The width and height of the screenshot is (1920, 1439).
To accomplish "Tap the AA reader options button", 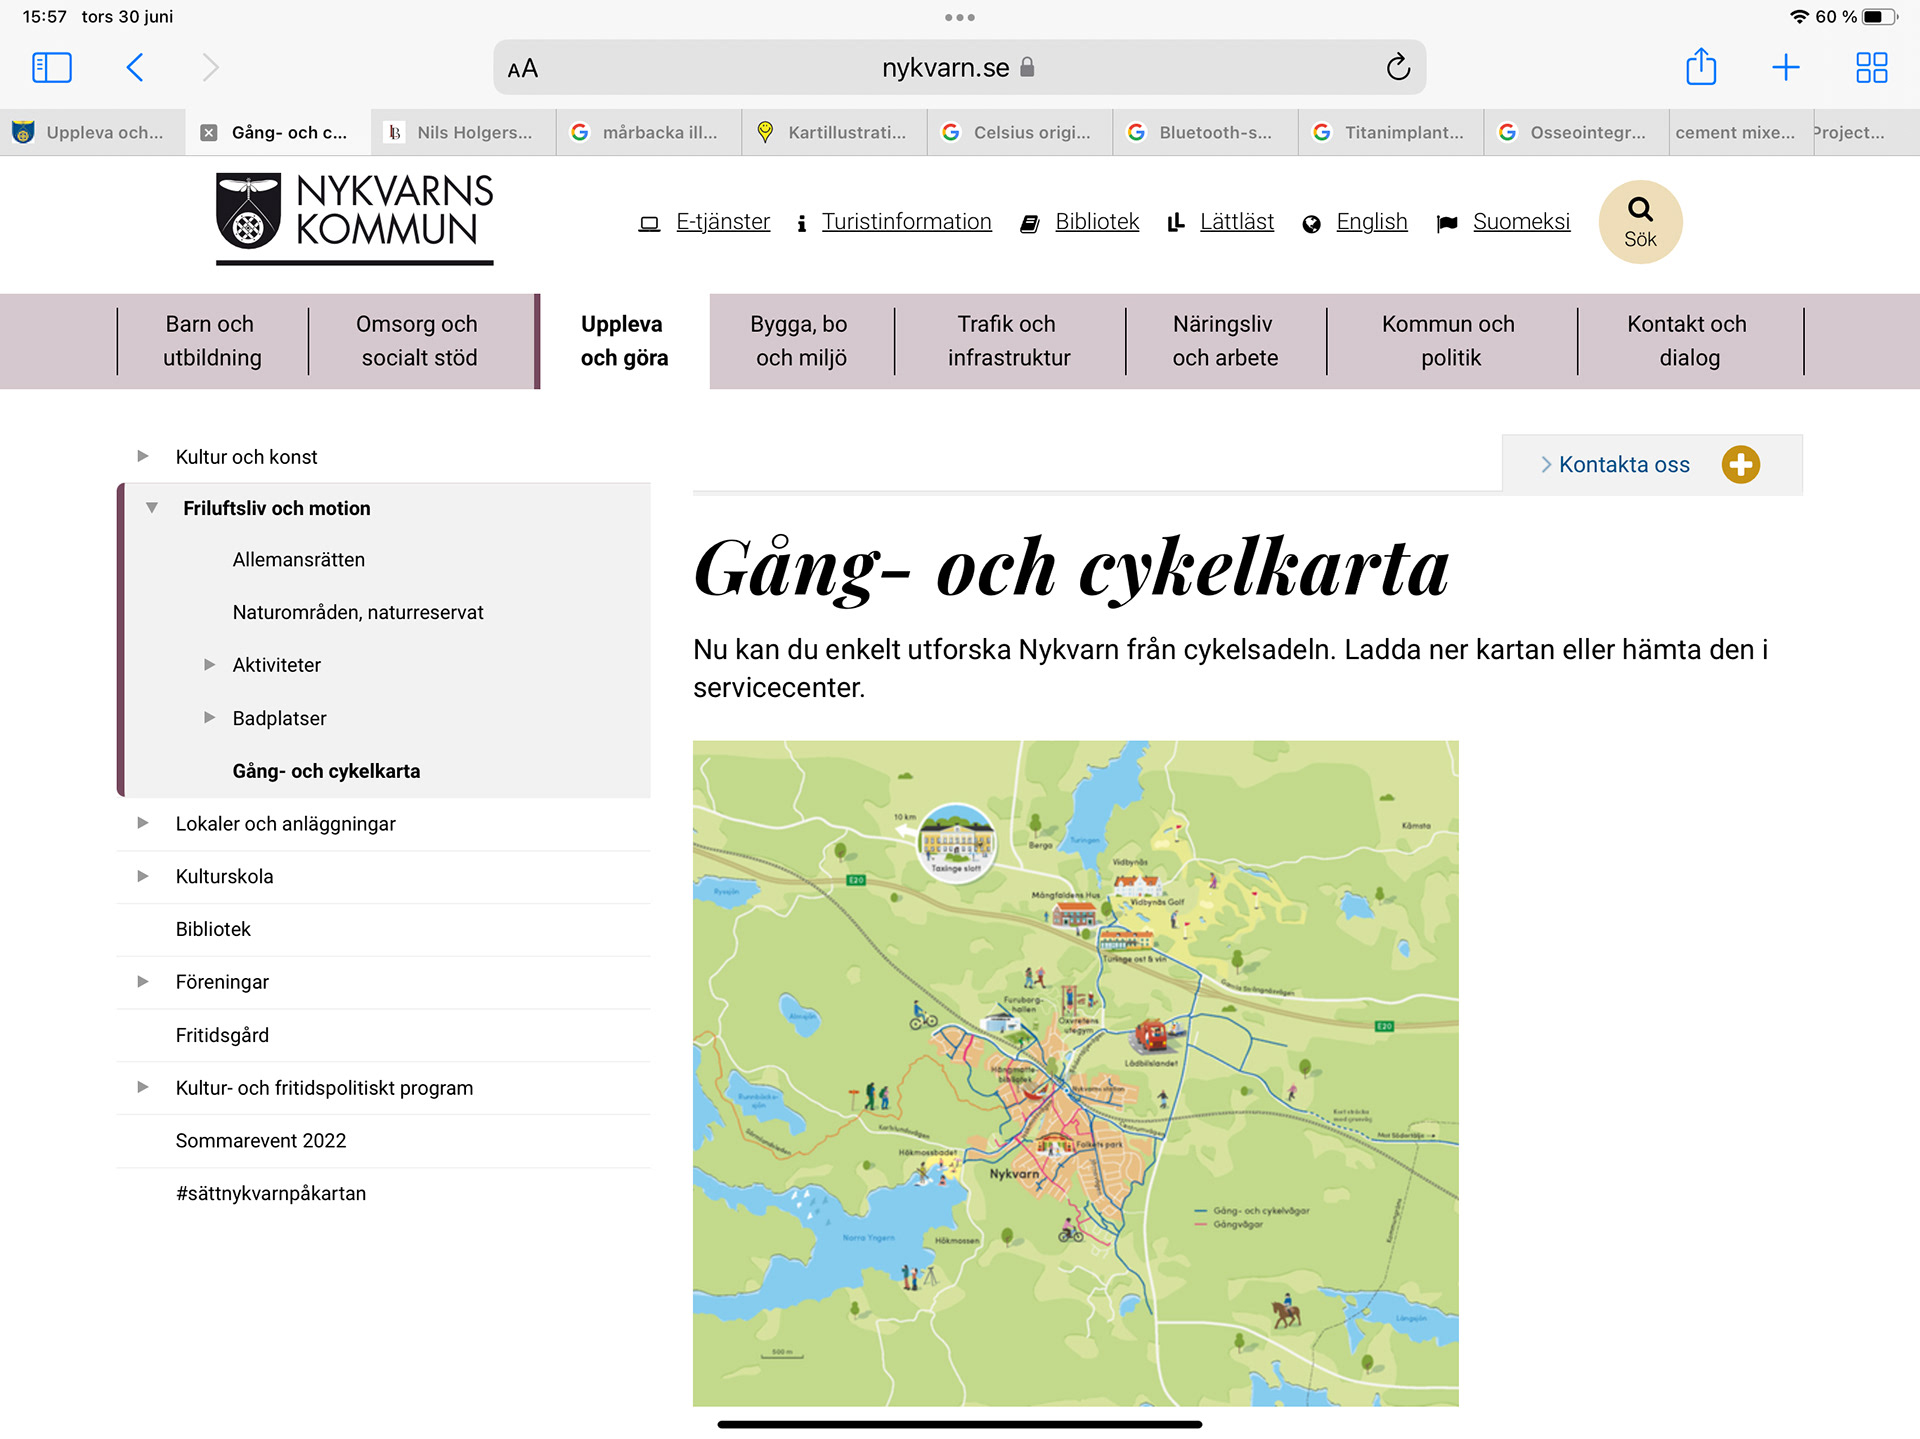I will [523, 69].
